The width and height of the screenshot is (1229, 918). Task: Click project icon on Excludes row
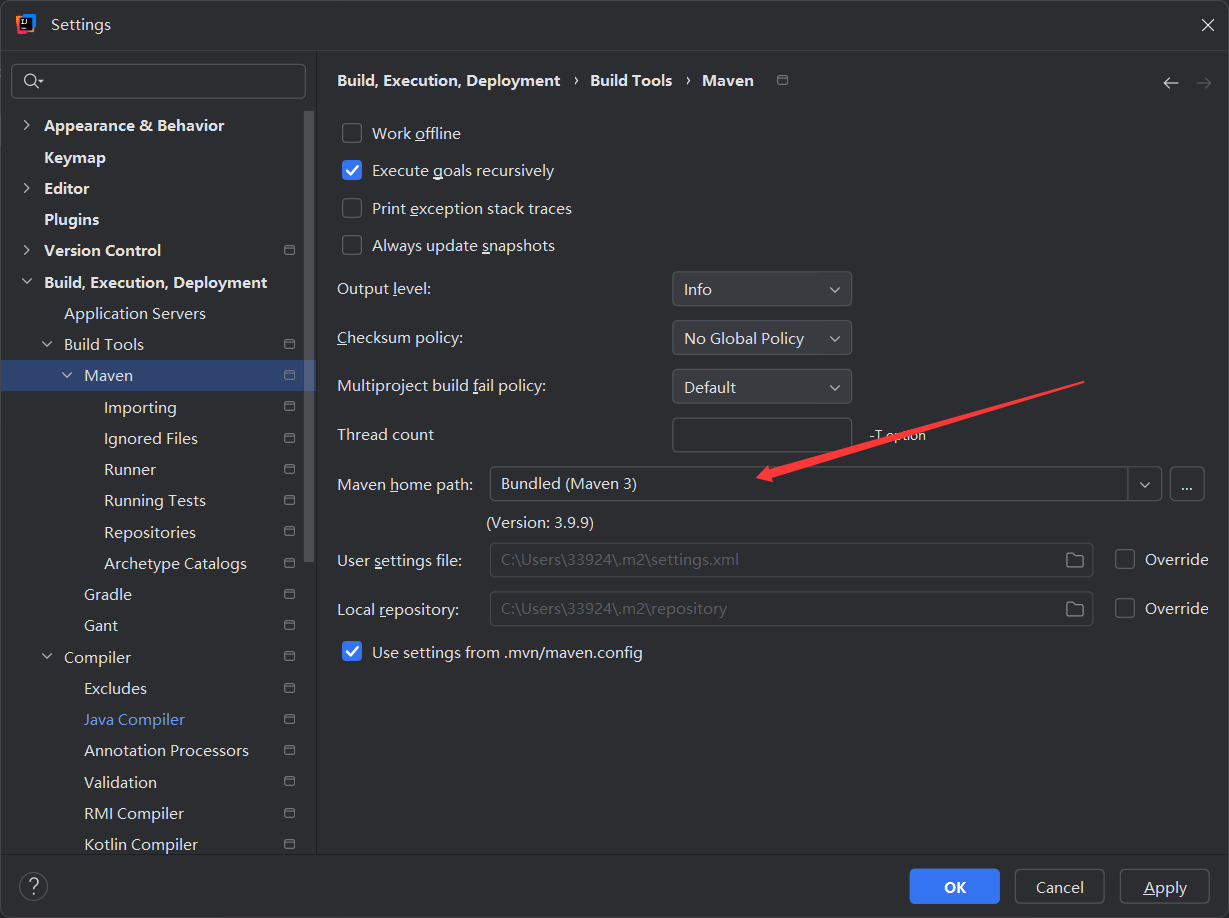pyautogui.click(x=290, y=688)
